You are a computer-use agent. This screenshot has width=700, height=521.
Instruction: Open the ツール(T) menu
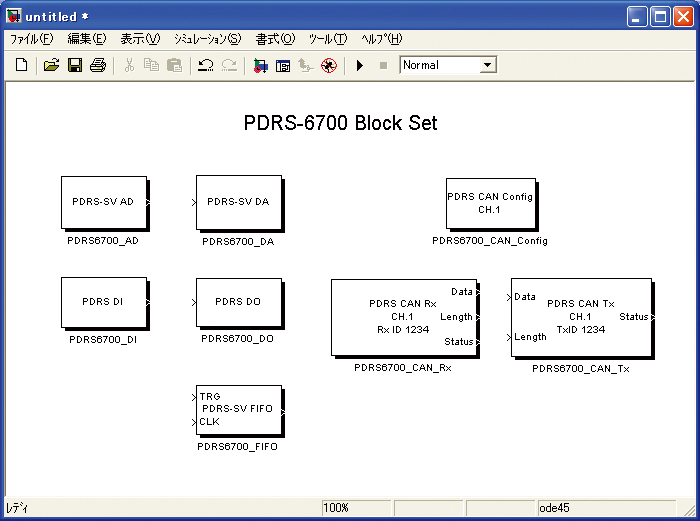328,39
